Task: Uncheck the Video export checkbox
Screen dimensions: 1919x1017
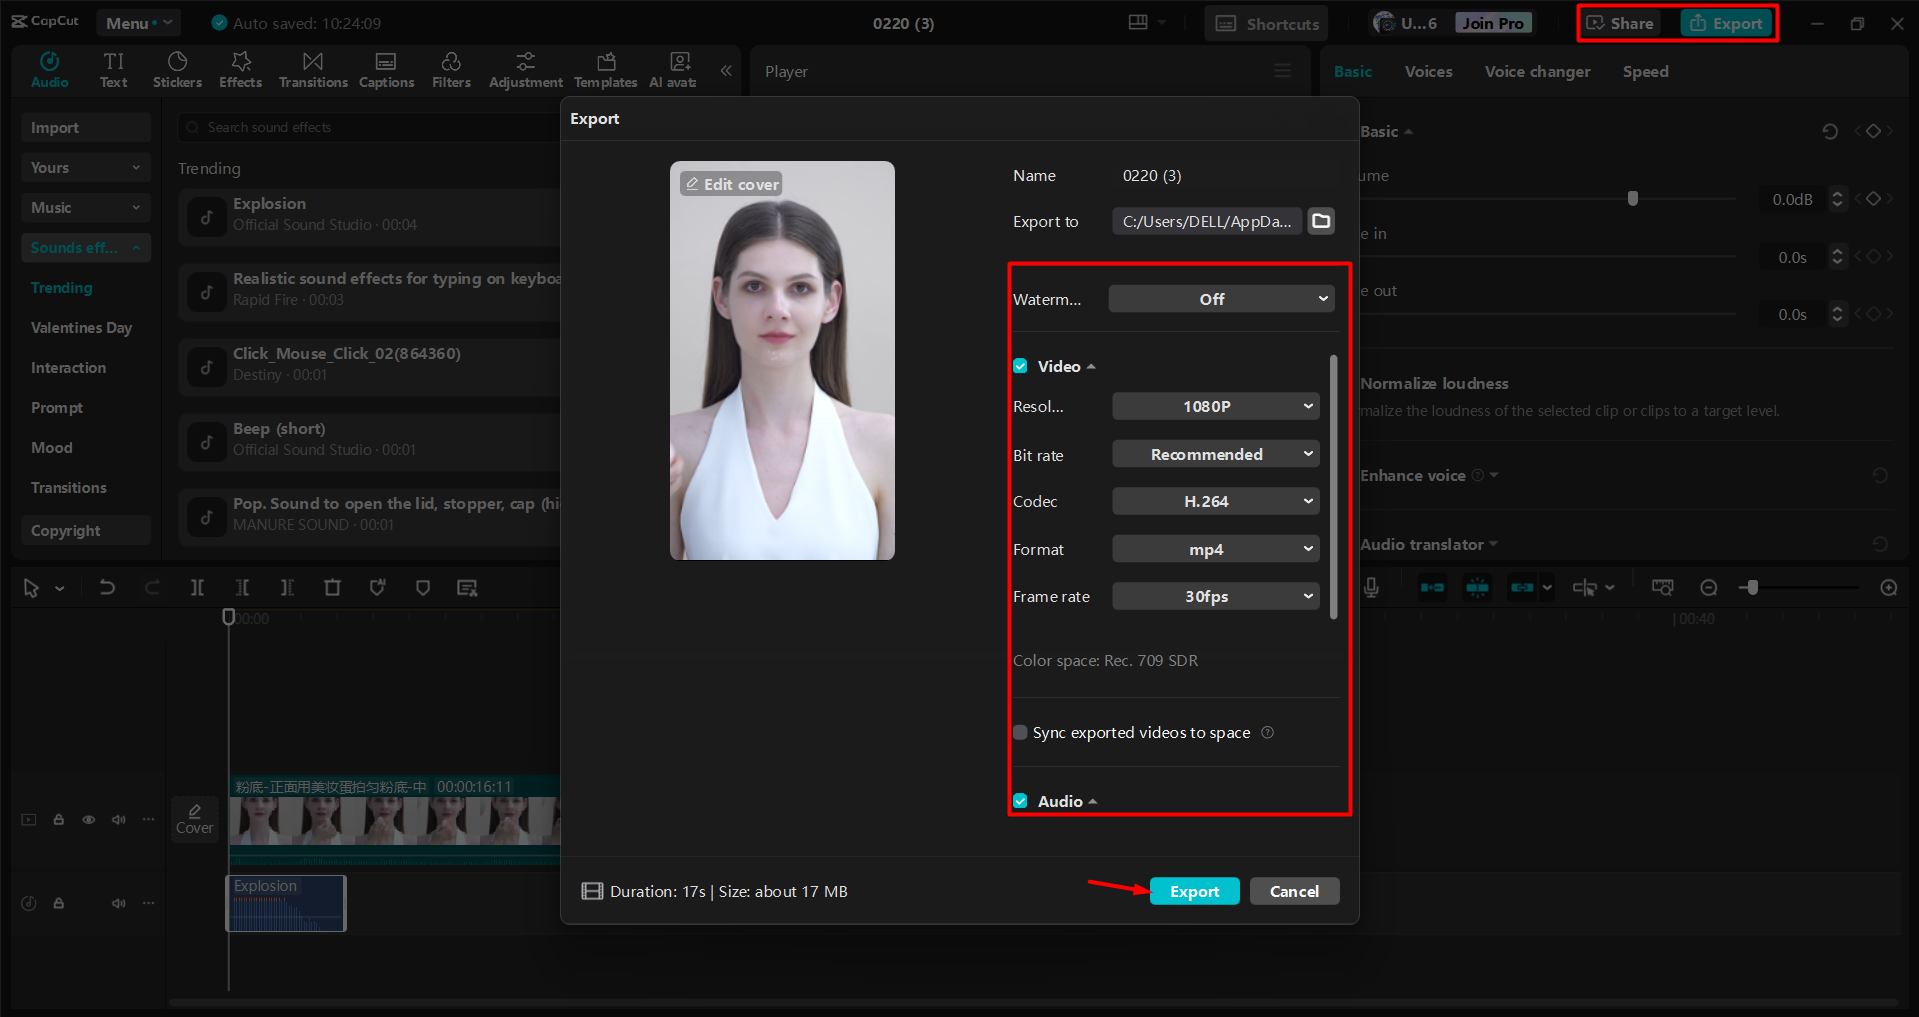Action: [1020, 366]
